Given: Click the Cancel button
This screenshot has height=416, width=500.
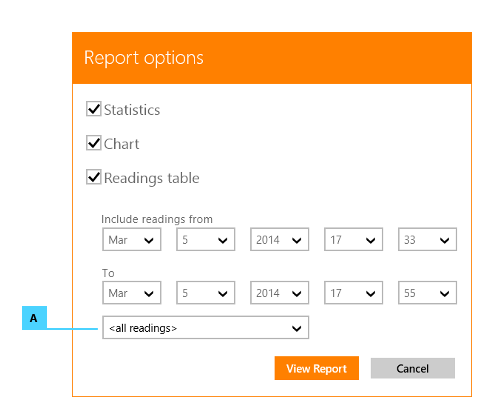Looking at the screenshot, I should [x=413, y=368].
